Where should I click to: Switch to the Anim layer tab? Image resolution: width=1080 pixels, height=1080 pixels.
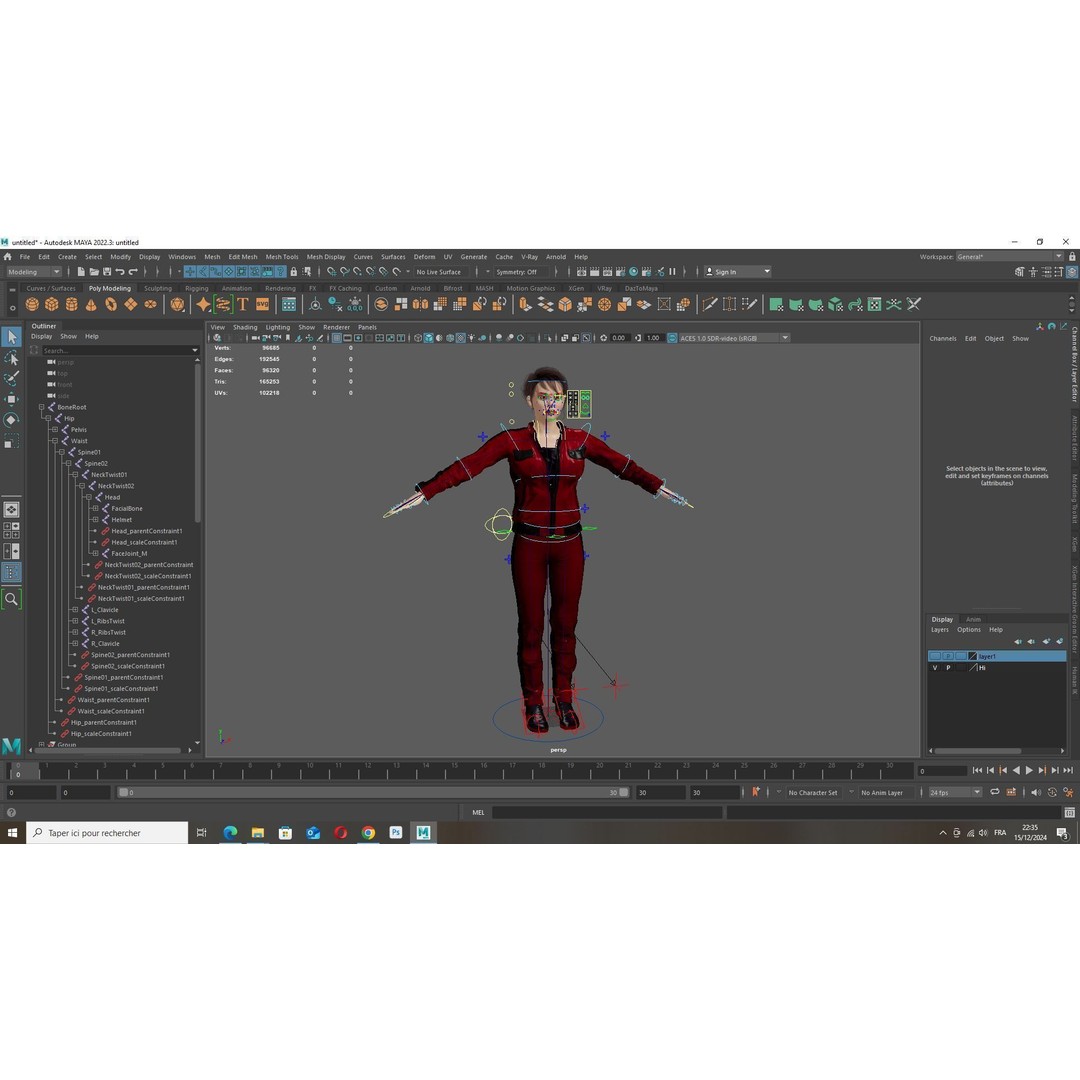[x=973, y=619]
